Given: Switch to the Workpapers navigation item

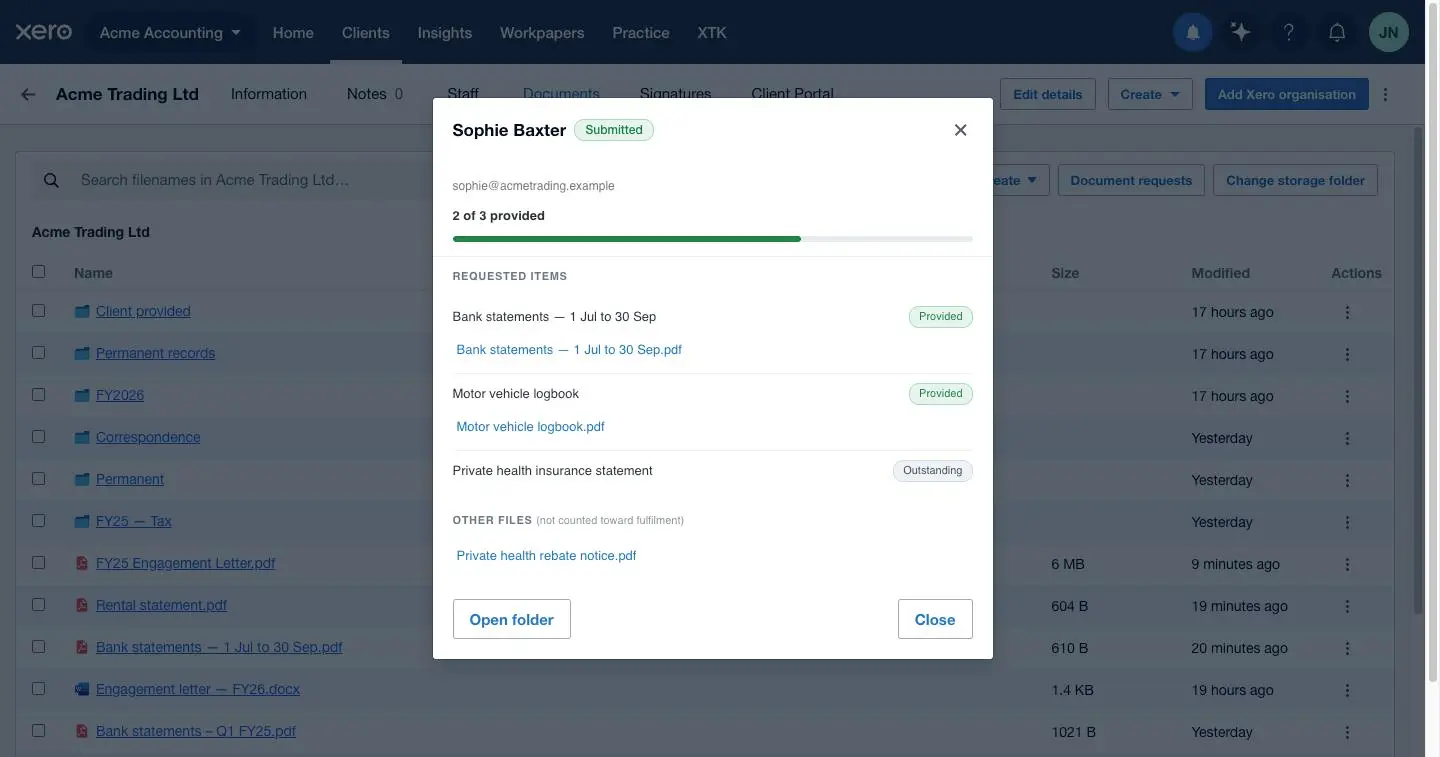Looking at the screenshot, I should tap(542, 32).
